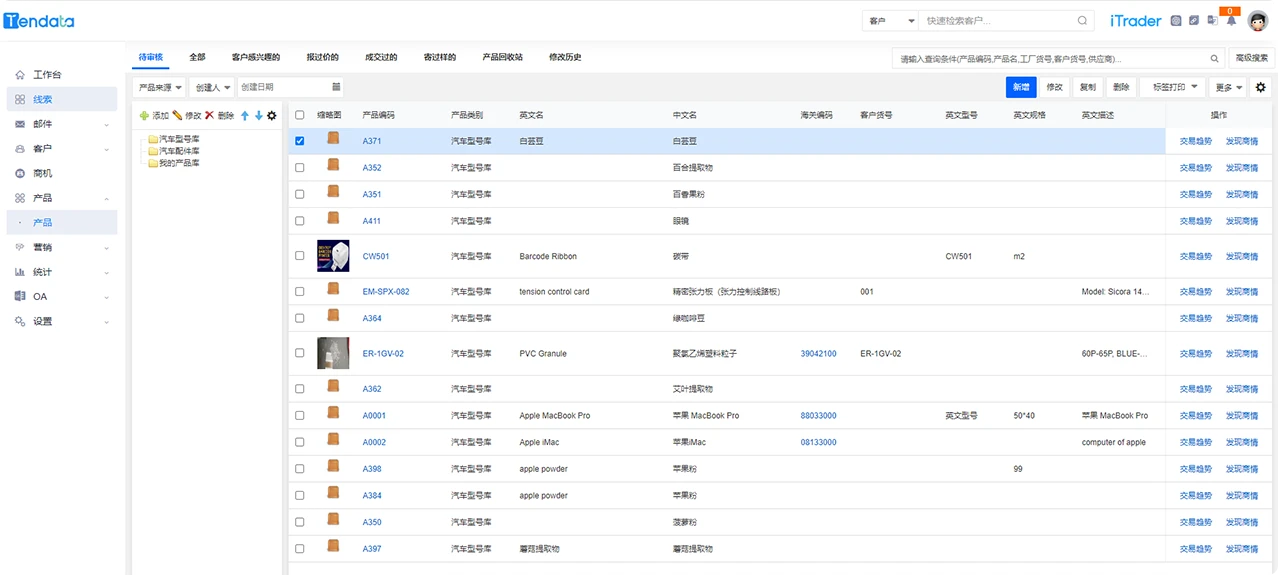Open the 产品来源 filter dropdown

pos(159,87)
